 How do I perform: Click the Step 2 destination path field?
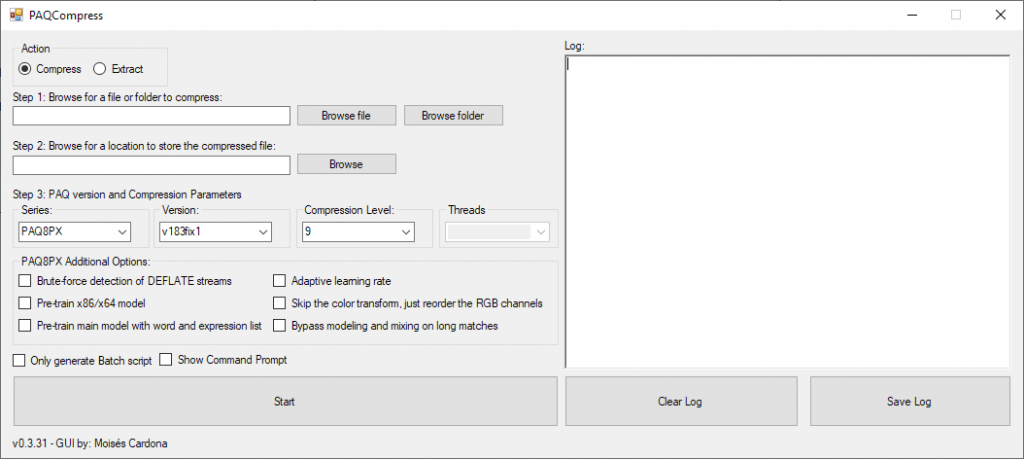click(x=152, y=165)
